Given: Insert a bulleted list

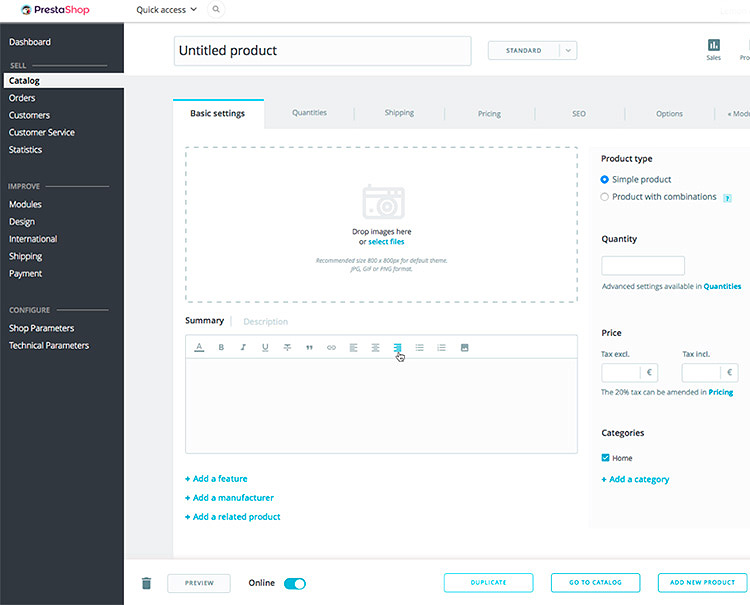Looking at the screenshot, I should pyautogui.click(x=419, y=348).
